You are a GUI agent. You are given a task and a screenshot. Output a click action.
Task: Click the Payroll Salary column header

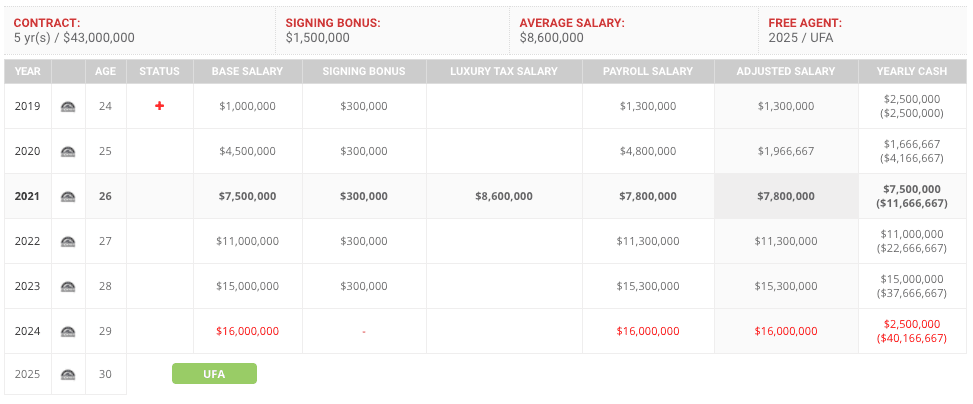pyautogui.click(x=647, y=71)
